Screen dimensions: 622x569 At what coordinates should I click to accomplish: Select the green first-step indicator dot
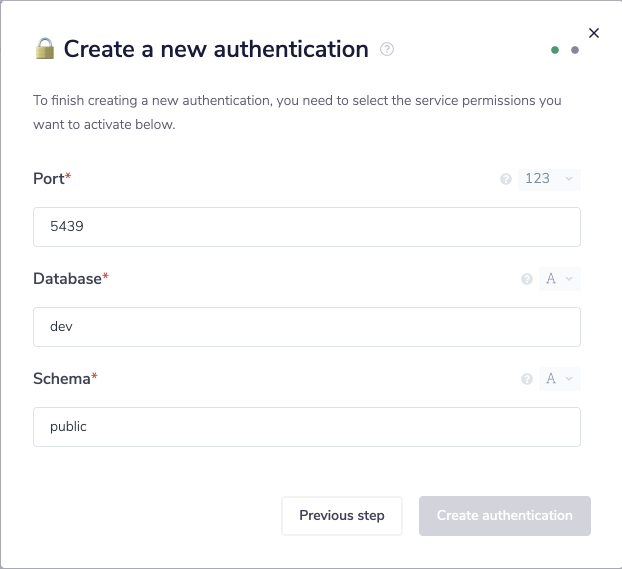[555, 50]
